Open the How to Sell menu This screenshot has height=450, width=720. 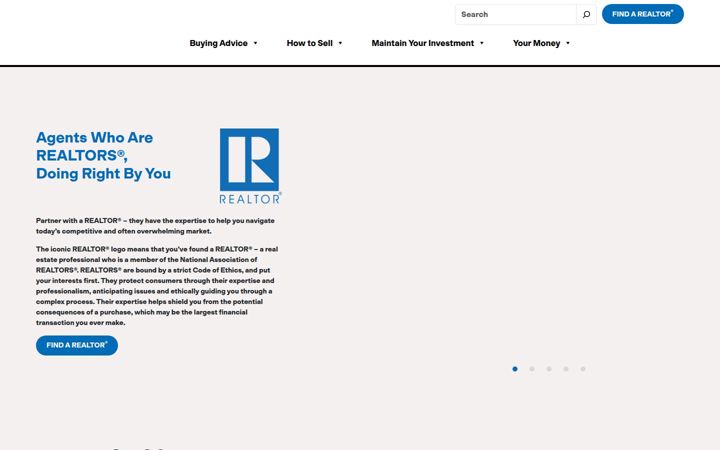(x=309, y=43)
